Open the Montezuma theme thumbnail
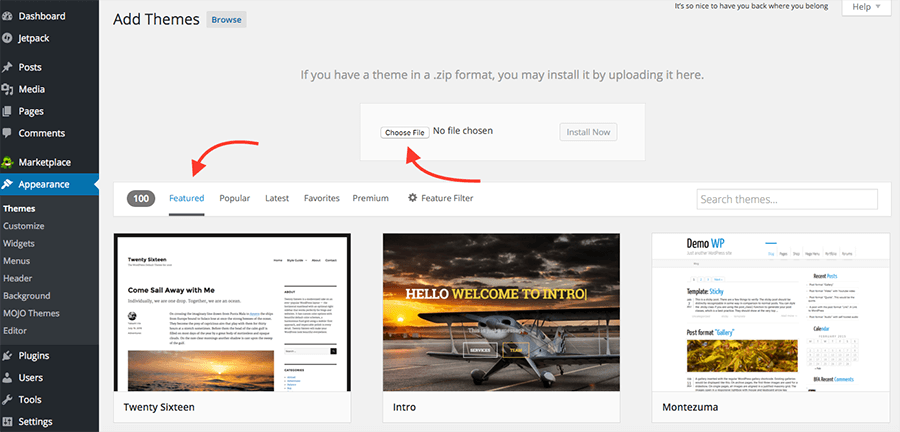 pos(770,312)
